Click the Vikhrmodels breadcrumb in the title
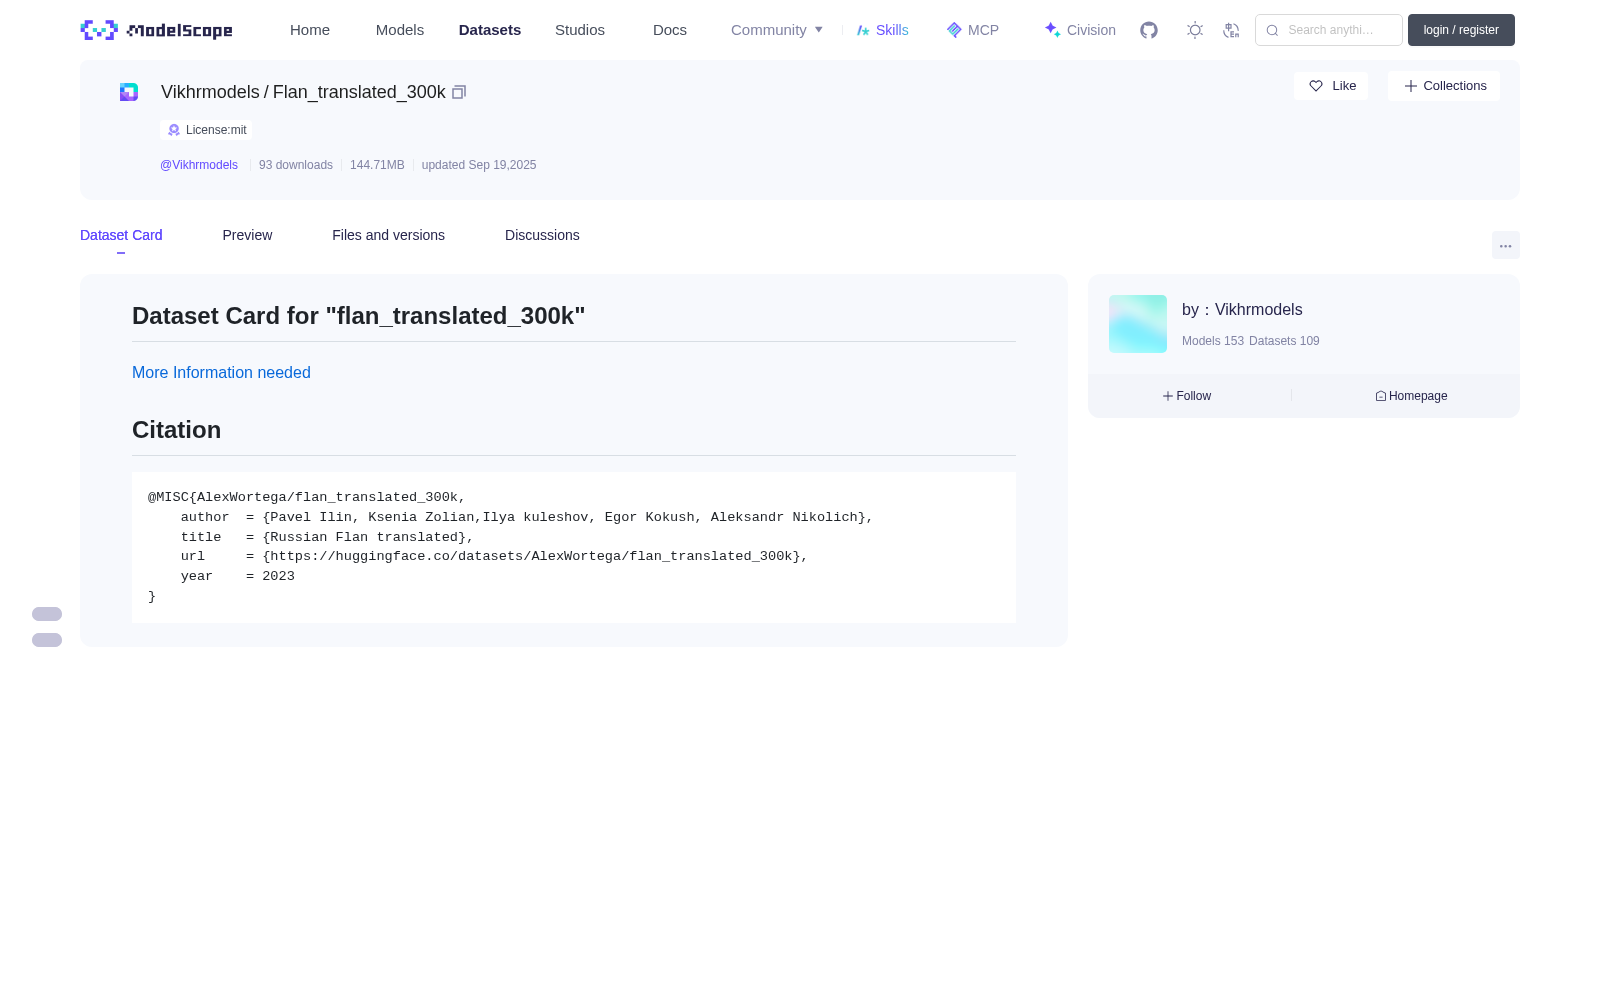1600x1000 pixels. 210,92
